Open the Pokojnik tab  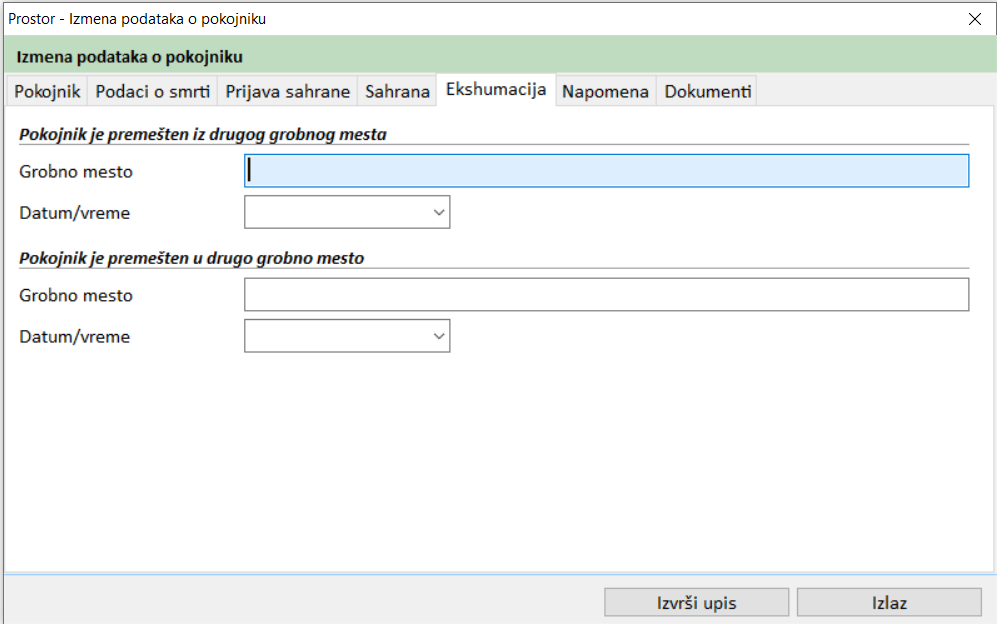pos(47,91)
